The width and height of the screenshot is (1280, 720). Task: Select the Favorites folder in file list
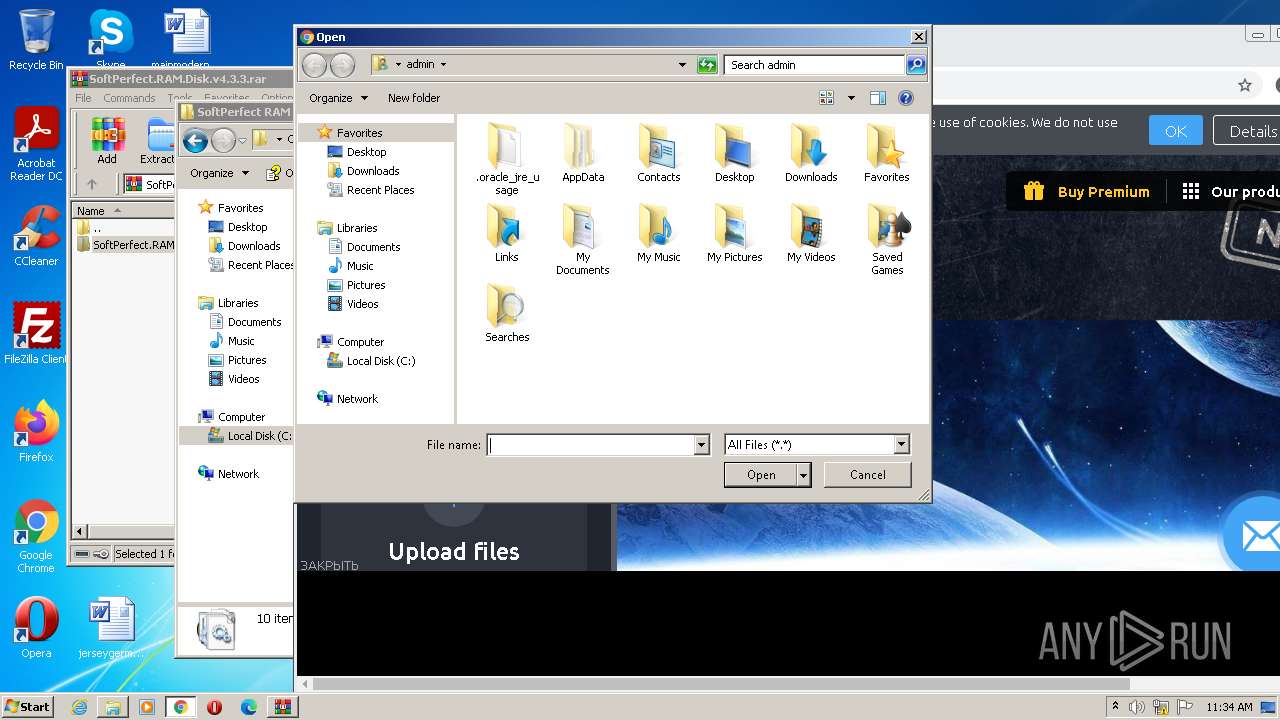[886, 153]
